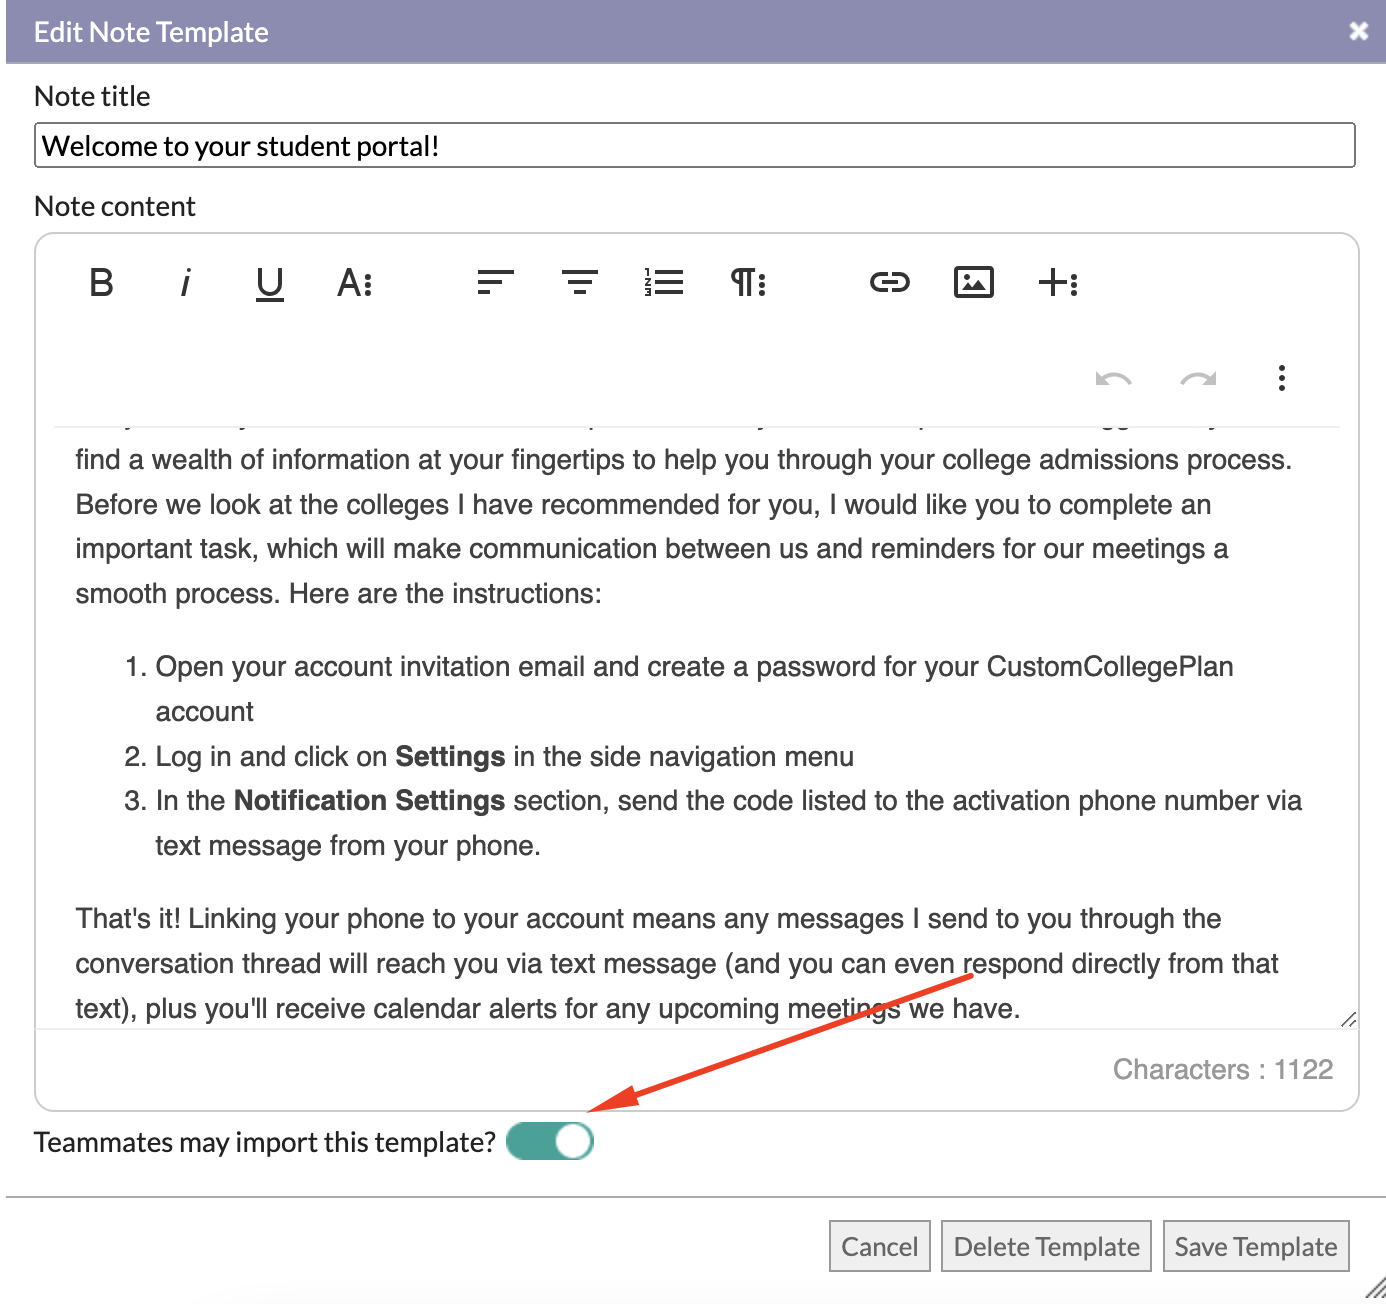This screenshot has width=1386, height=1304.
Task: Open the insert-more plus menu
Action: point(1059,283)
